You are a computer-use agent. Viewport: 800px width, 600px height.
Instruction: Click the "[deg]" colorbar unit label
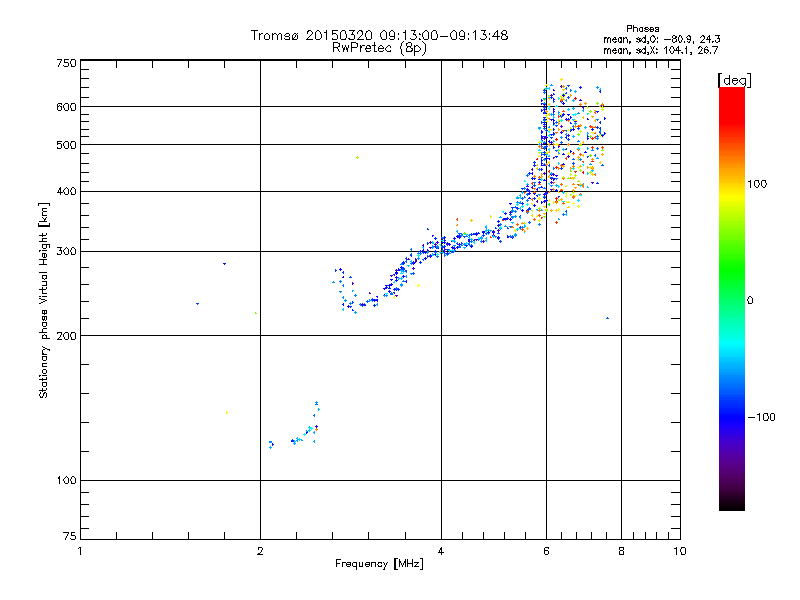[x=734, y=80]
